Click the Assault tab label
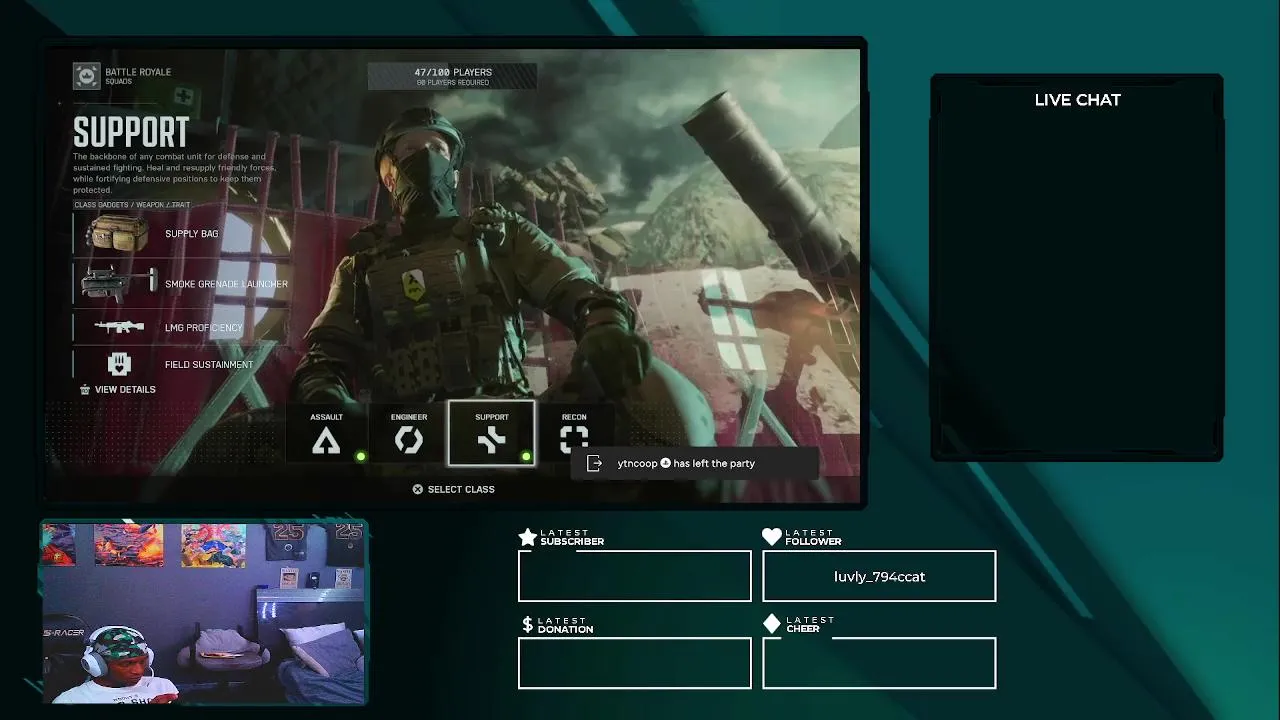Image resolution: width=1280 pixels, height=720 pixels. 326,417
